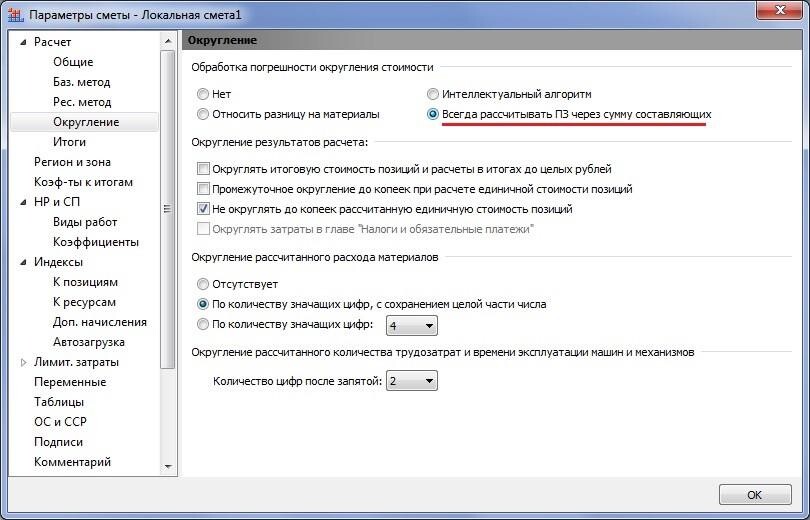Close the 'Параметры сметы' dialog
This screenshot has height=520, width=810.
[x=780, y=10]
